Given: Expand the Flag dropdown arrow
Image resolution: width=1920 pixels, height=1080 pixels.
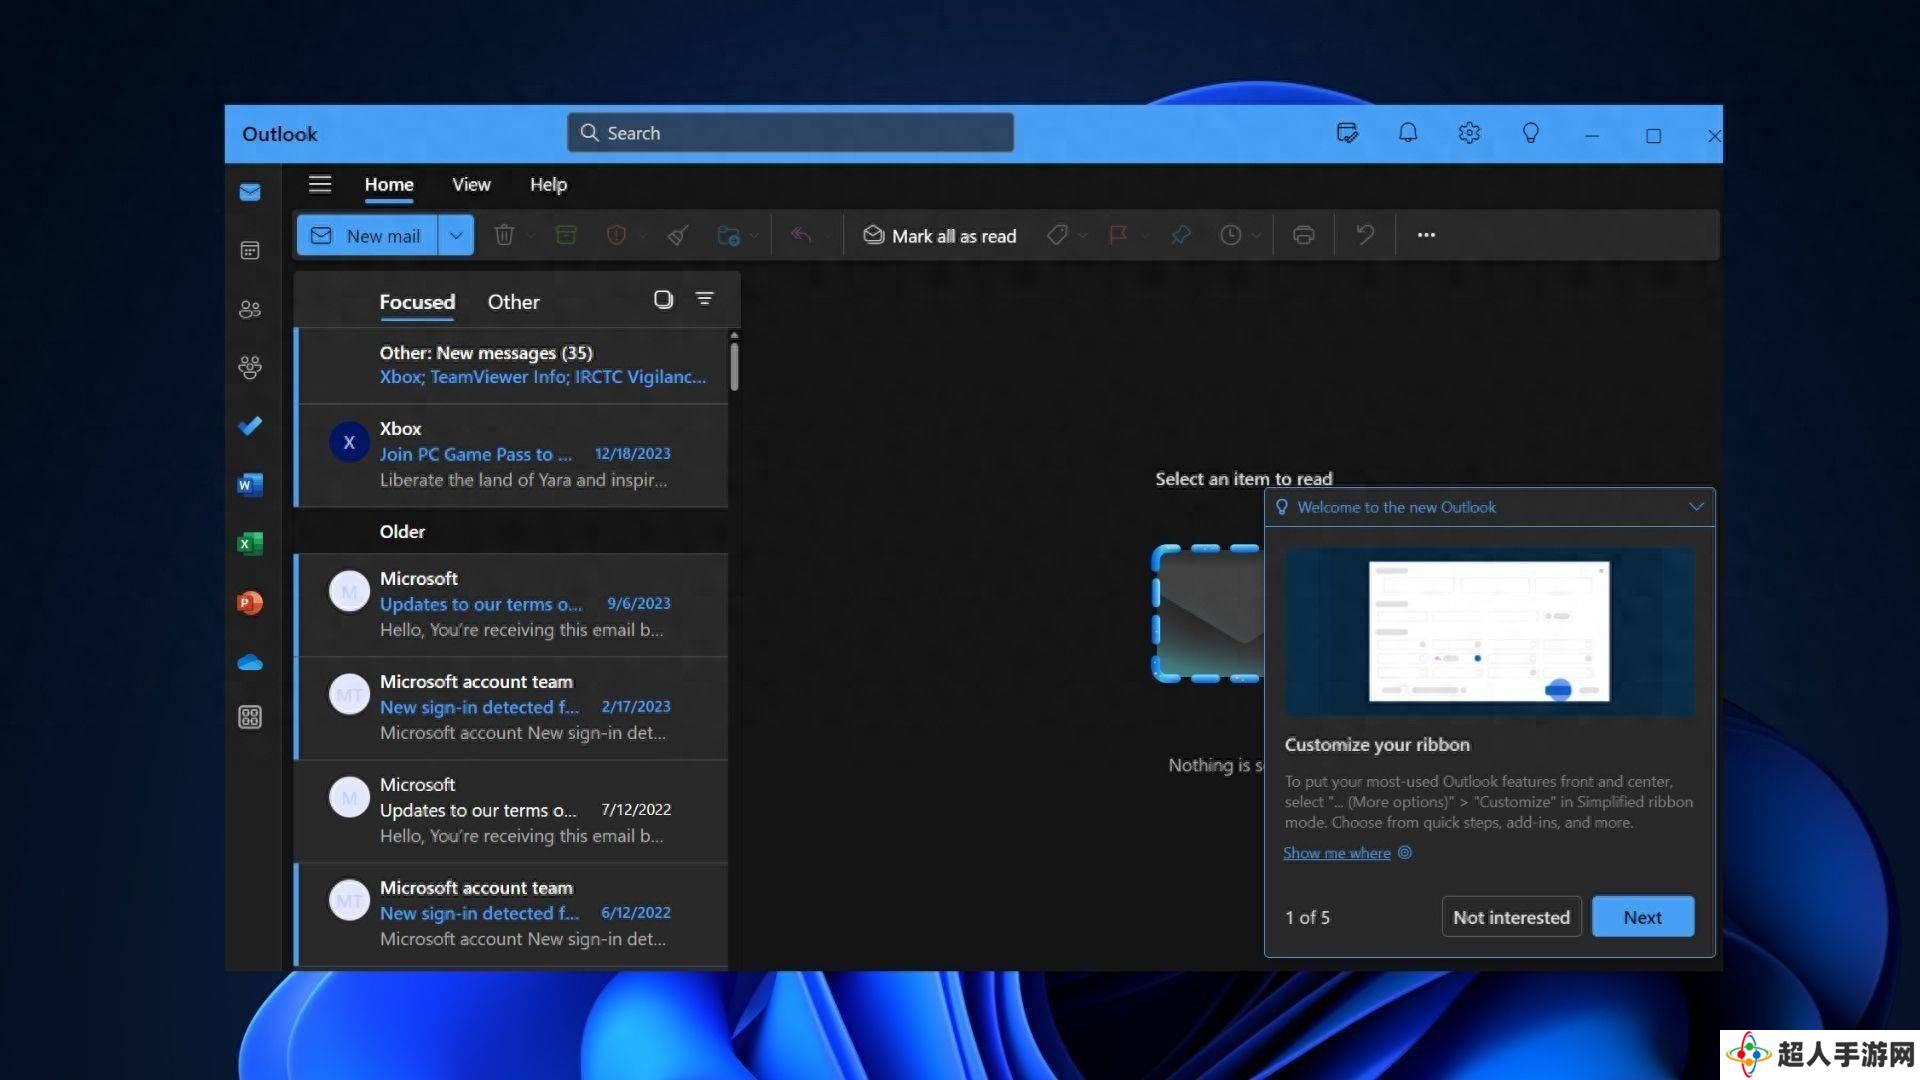Looking at the screenshot, I should click(x=1144, y=236).
